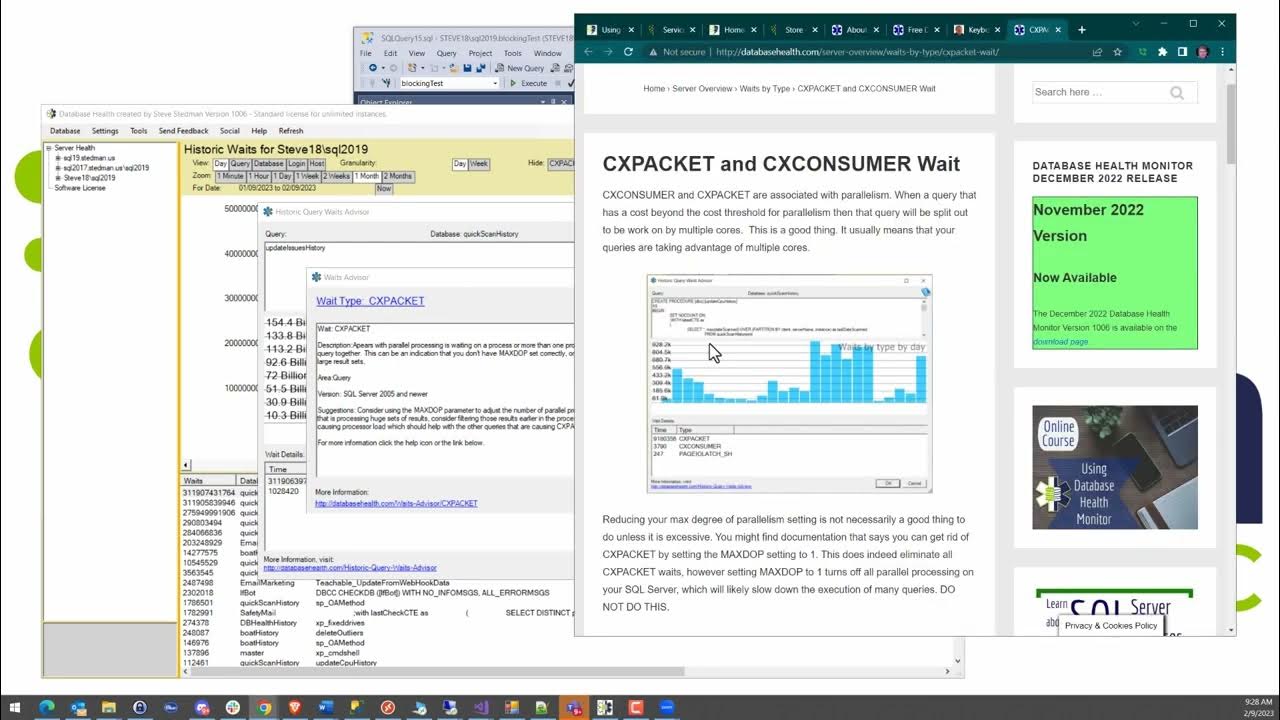Viewport: 1280px width, 720px height.
Task: Open the Windows Start menu
Action: (x=17, y=708)
